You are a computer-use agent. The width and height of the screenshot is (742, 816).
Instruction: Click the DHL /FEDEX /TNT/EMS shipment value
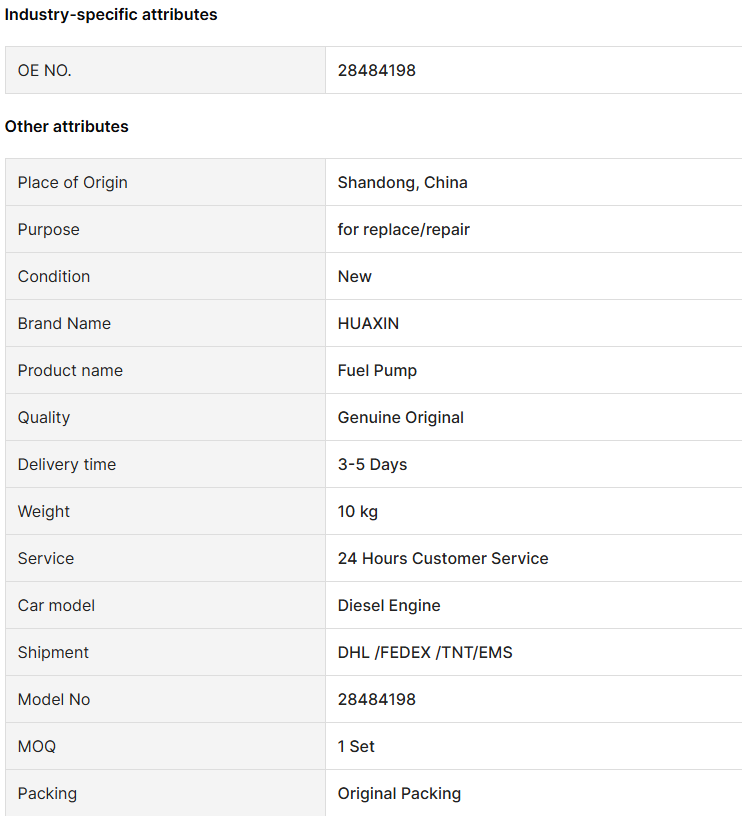point(425,653)
